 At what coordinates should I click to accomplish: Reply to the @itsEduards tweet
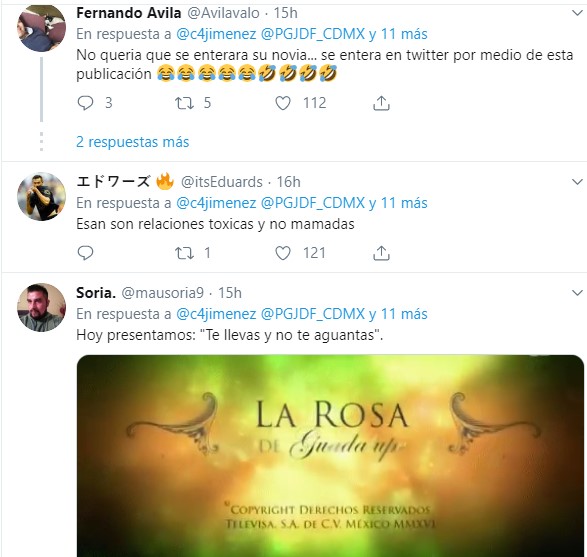coord(85,253)
